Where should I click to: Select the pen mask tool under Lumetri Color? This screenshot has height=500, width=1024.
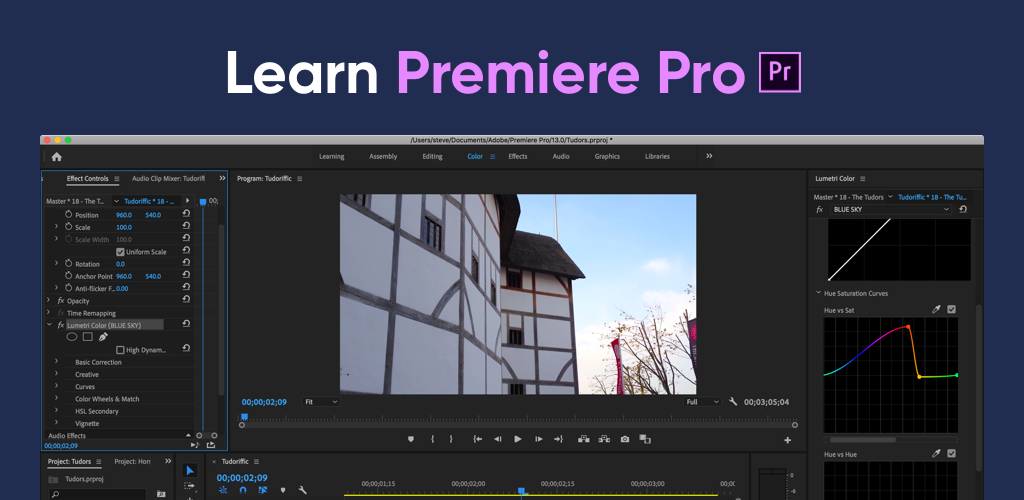(103, 337)
